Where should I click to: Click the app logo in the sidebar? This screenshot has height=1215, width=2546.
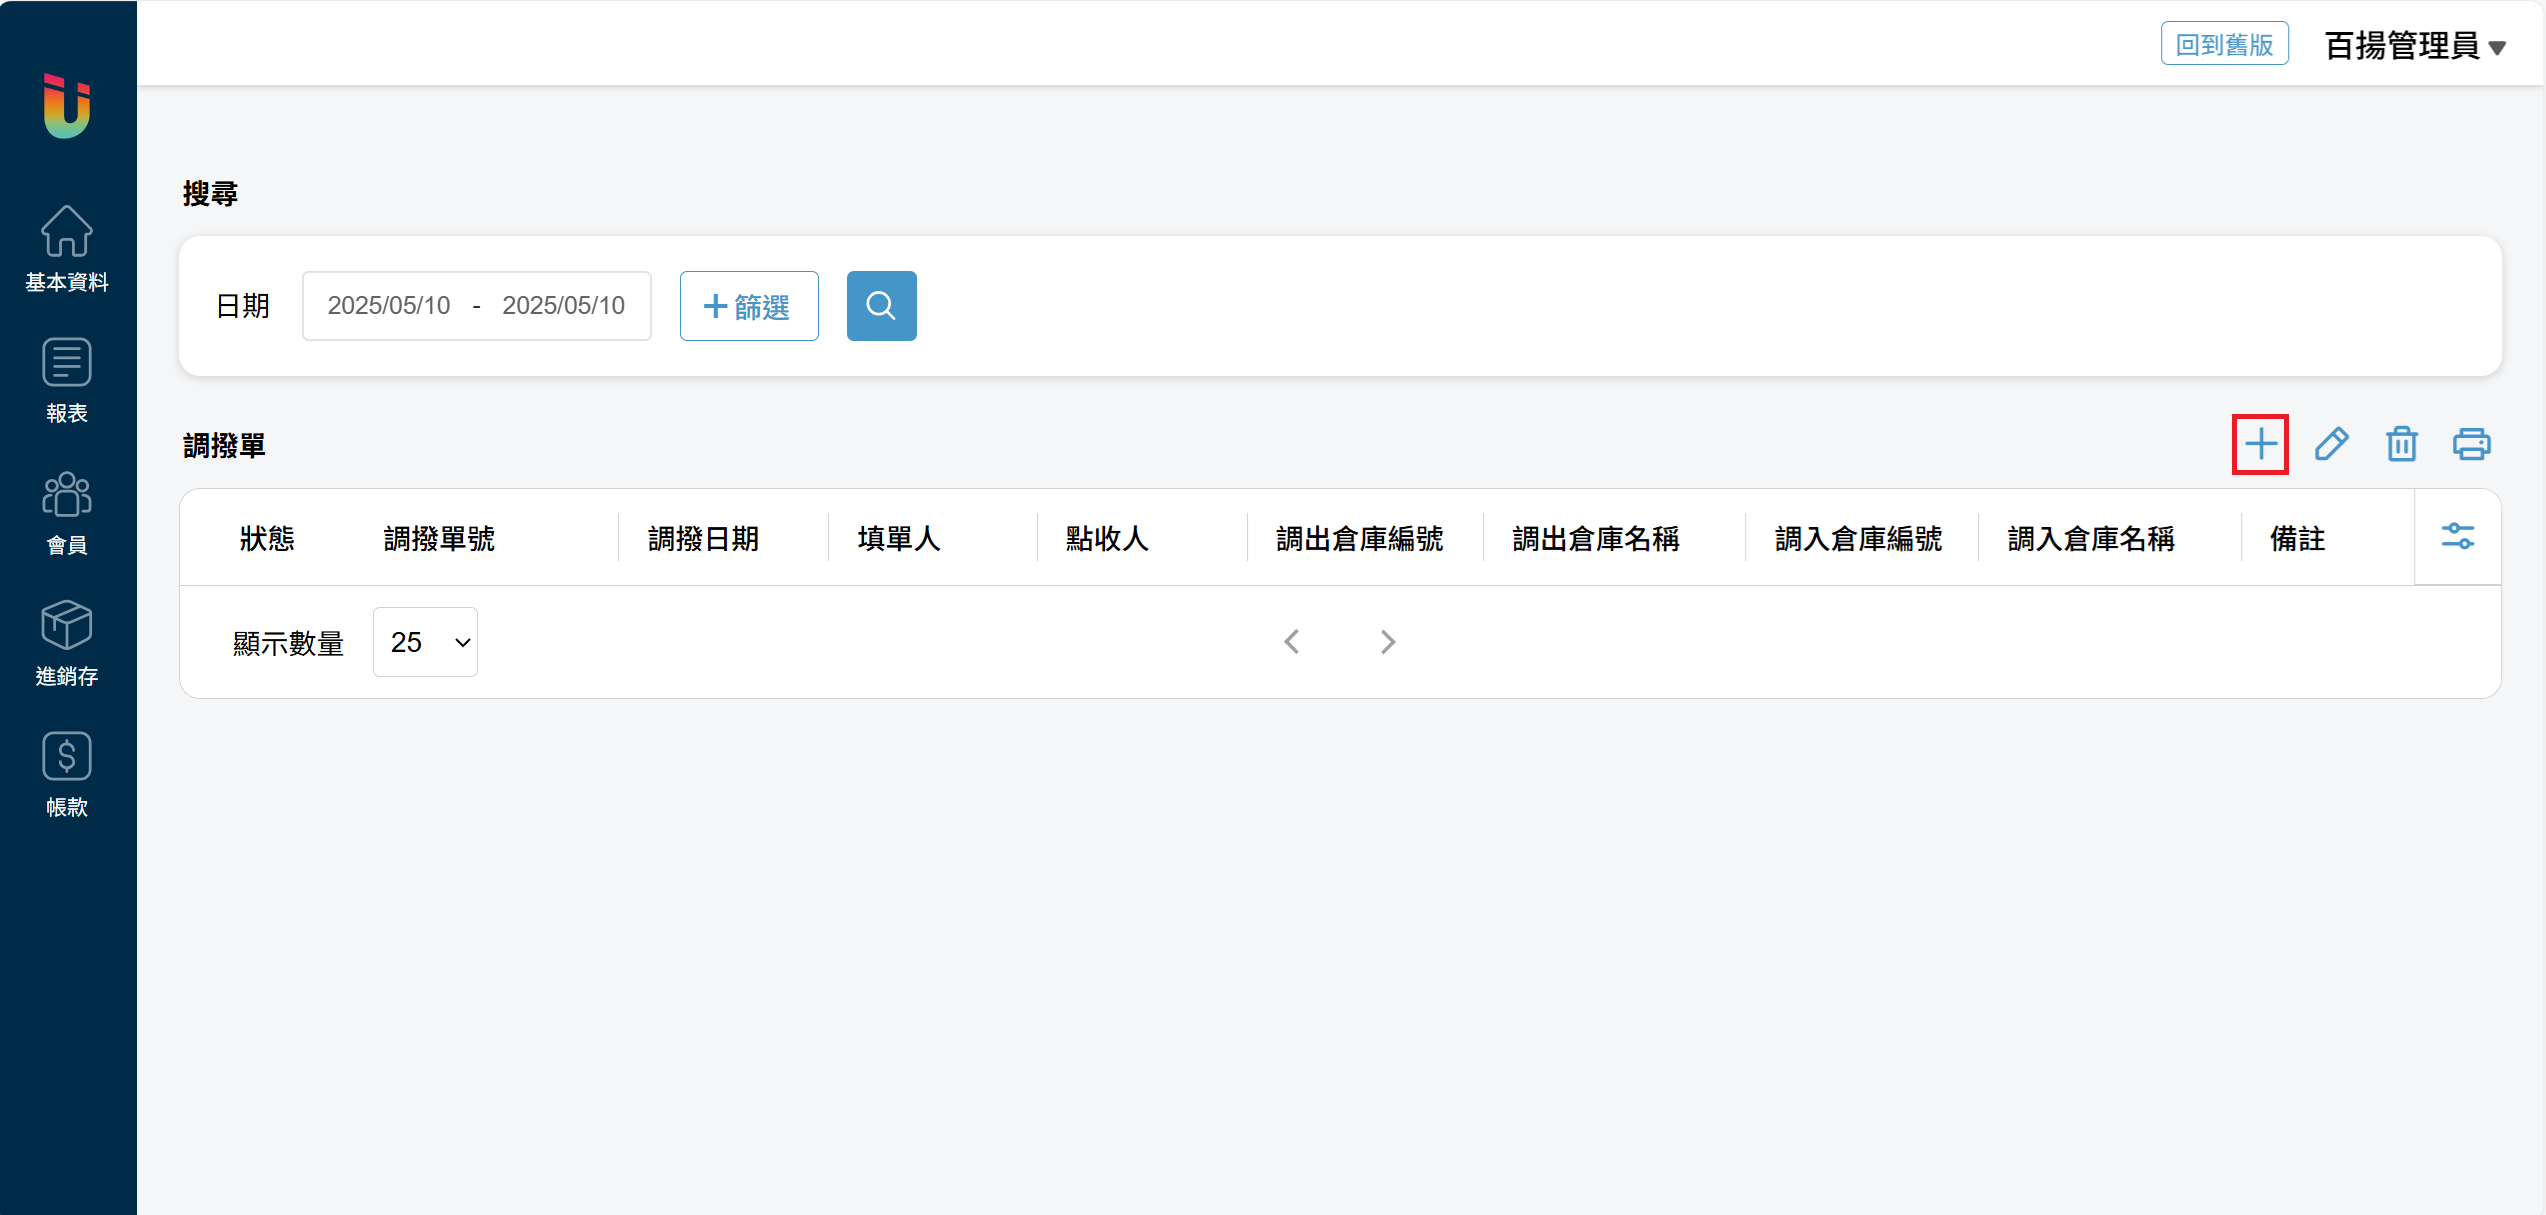pyautogui.click(x=67, y=106)
